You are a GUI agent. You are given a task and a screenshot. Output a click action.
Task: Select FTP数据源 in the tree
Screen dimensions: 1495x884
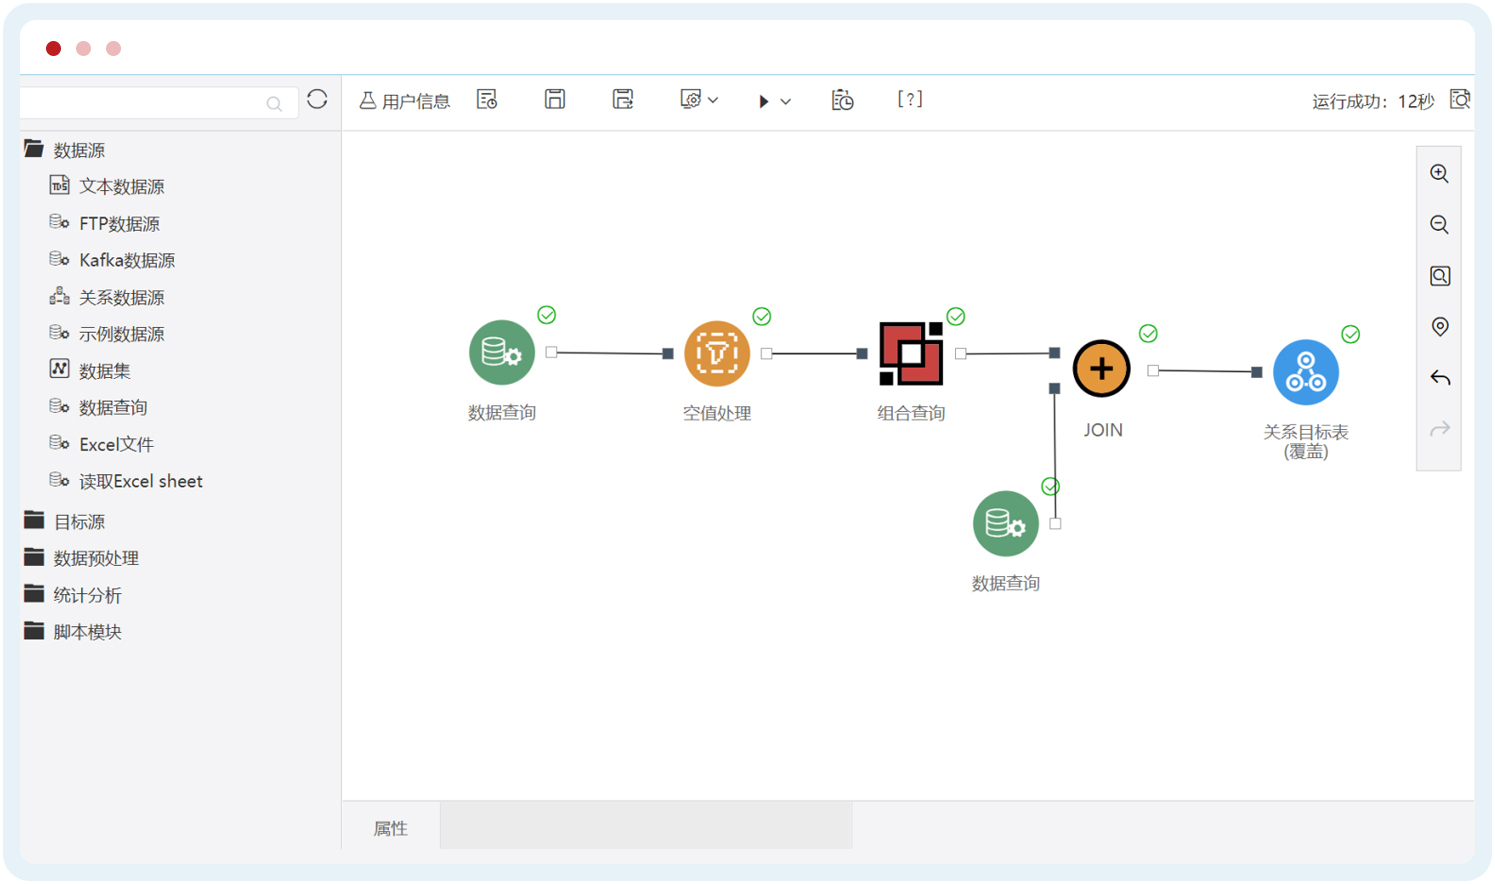point(120,224)
